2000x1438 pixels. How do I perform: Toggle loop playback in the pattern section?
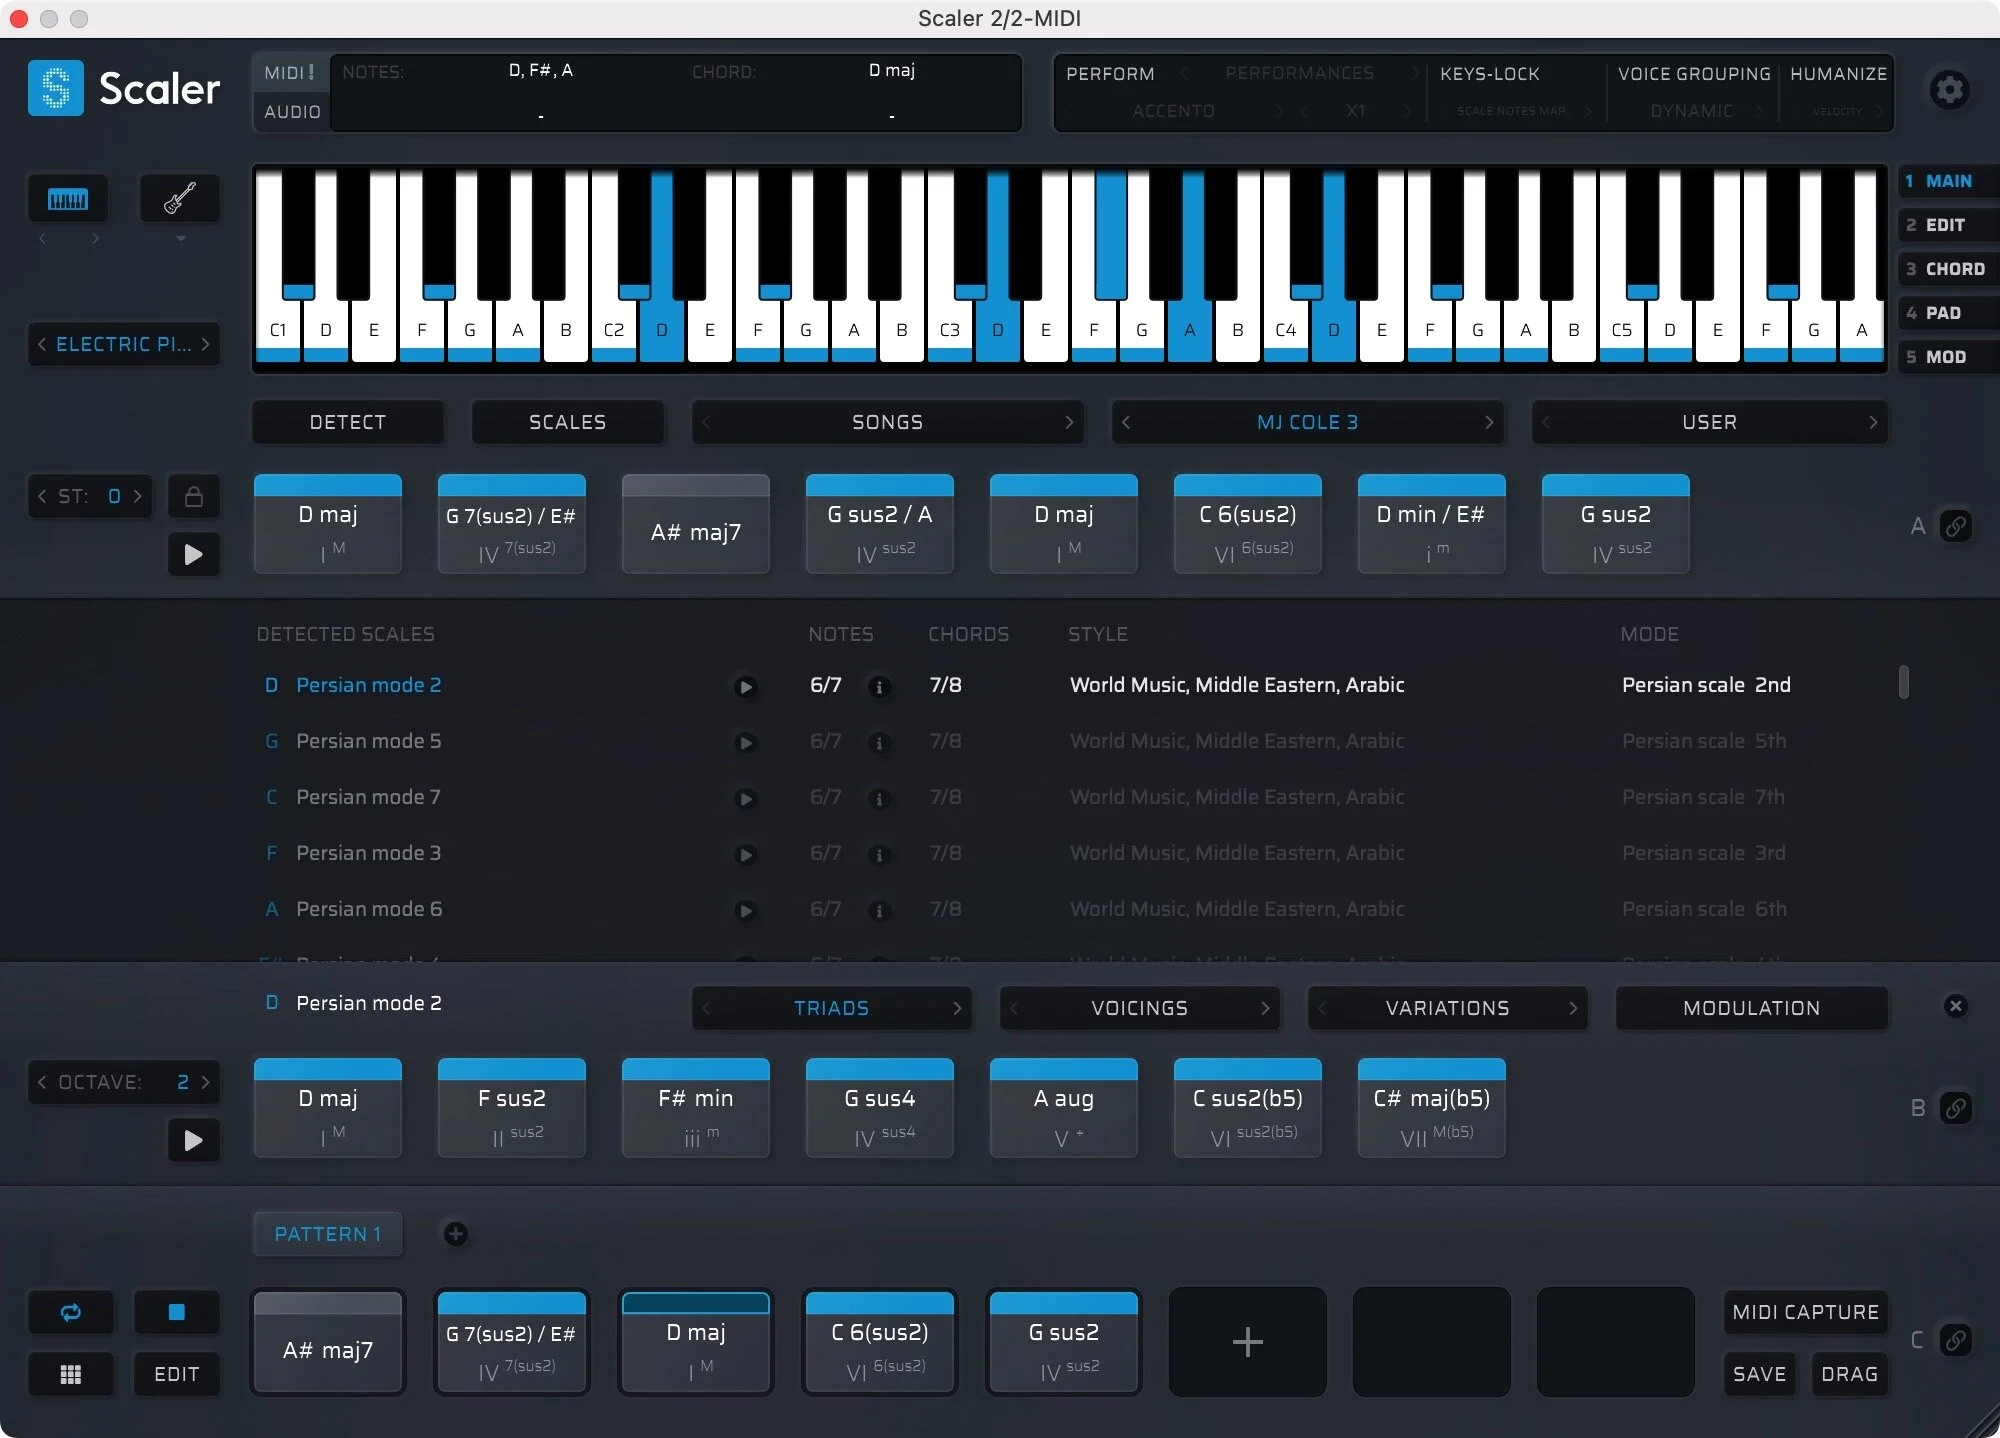tap(70, 1313)
